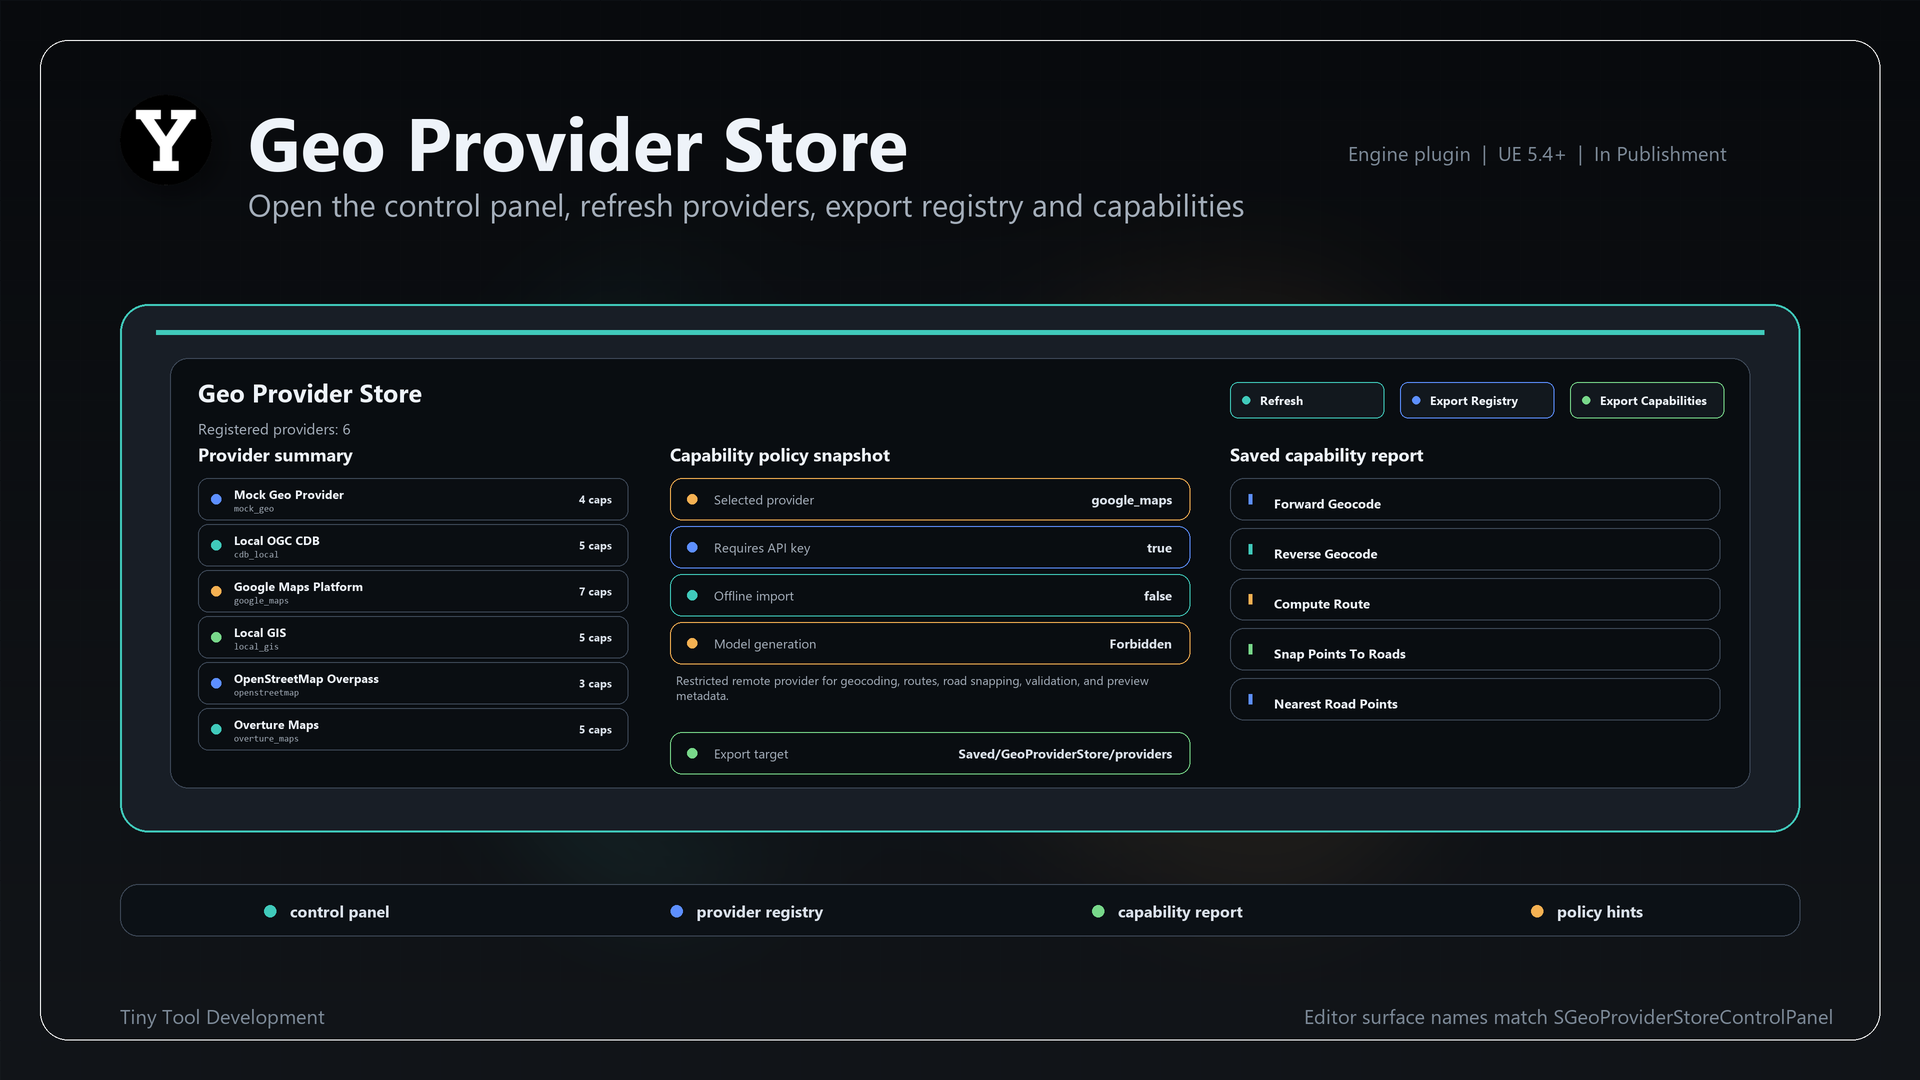Click the policy hints legend item
The image size is (1920, 1080).
click(x=1587, y=911)
